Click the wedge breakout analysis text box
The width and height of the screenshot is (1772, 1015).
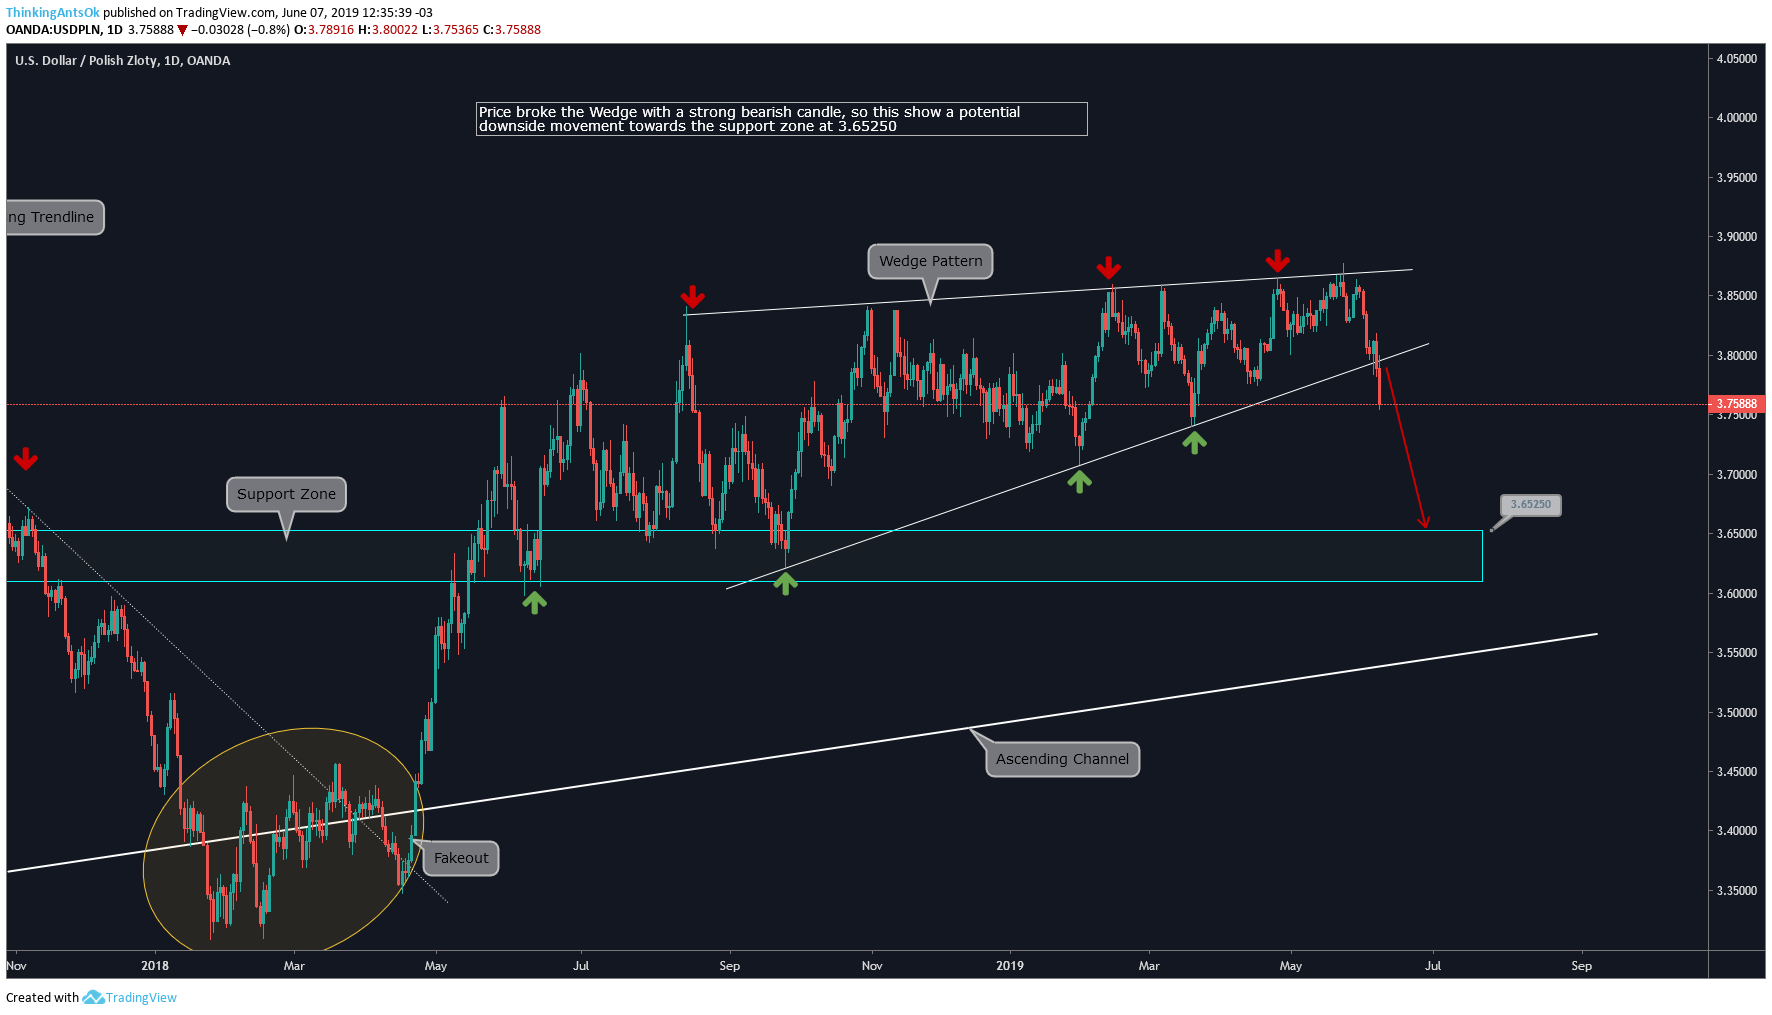coord(781,119)
